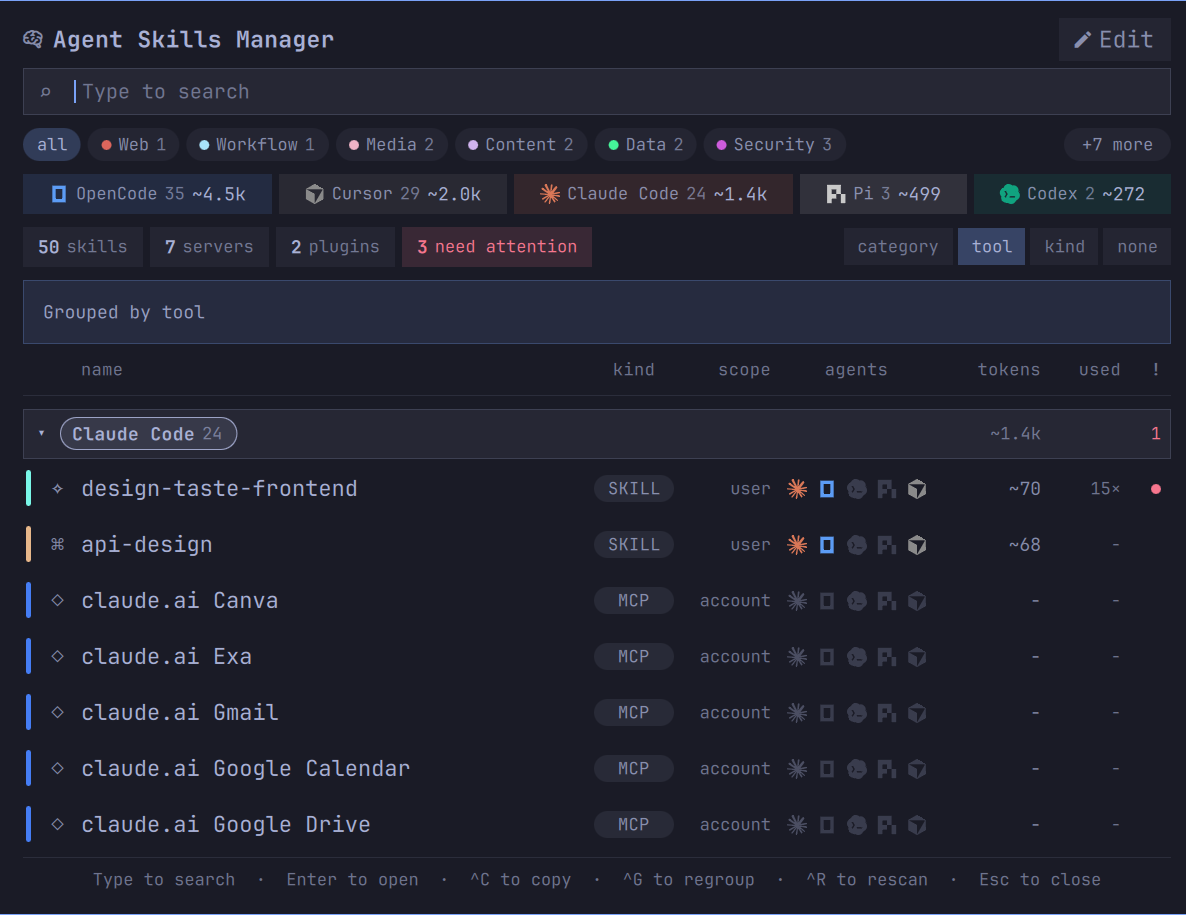Sort by the kind column header

point(634,370)
